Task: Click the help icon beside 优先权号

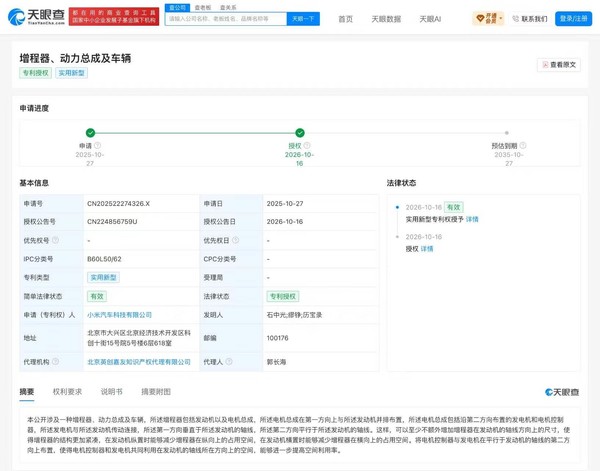Action: tap(55, 240)
